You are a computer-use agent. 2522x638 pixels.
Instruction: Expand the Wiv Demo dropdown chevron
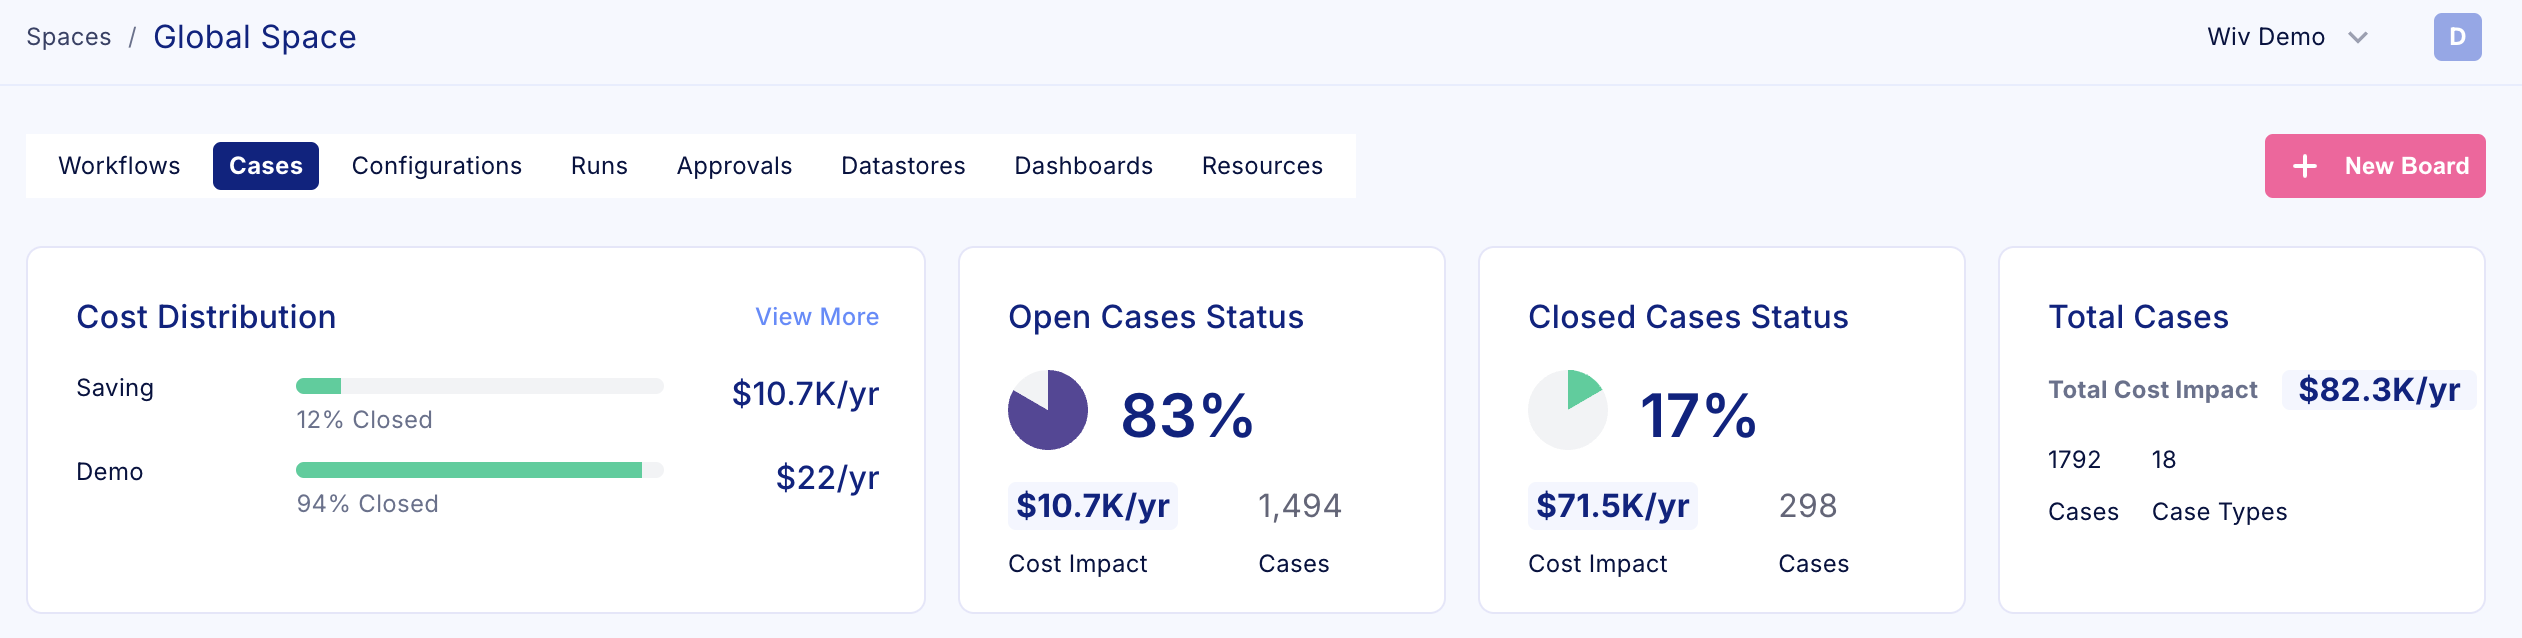point(2358,38)
